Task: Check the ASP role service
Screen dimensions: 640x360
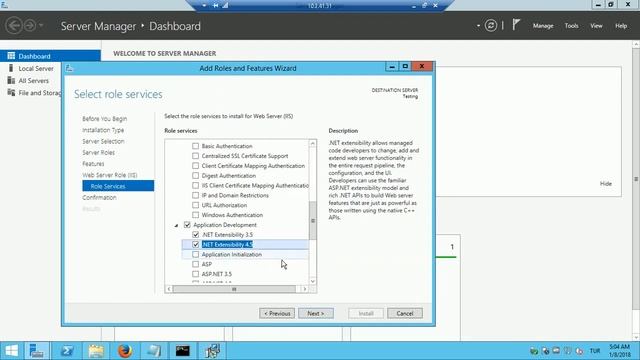Action: click(196, 264)
